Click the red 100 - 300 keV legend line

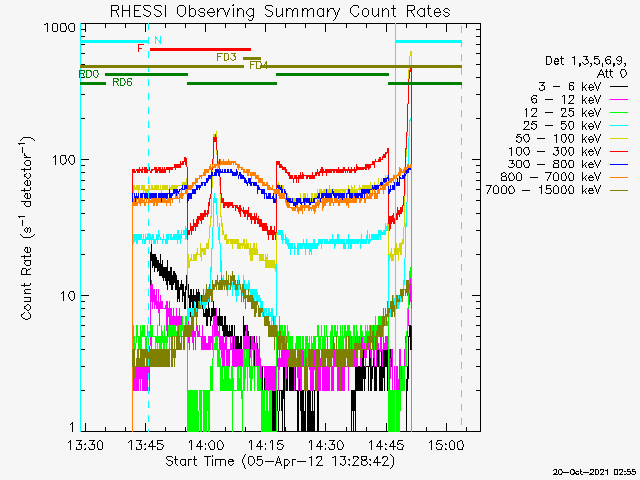[619, 151]
